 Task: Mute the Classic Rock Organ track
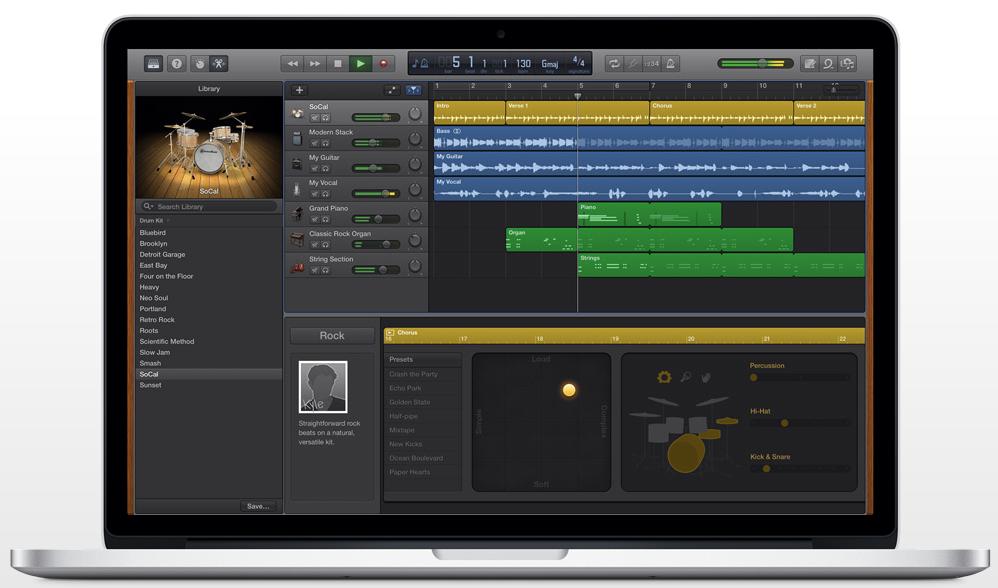point(314,245)
